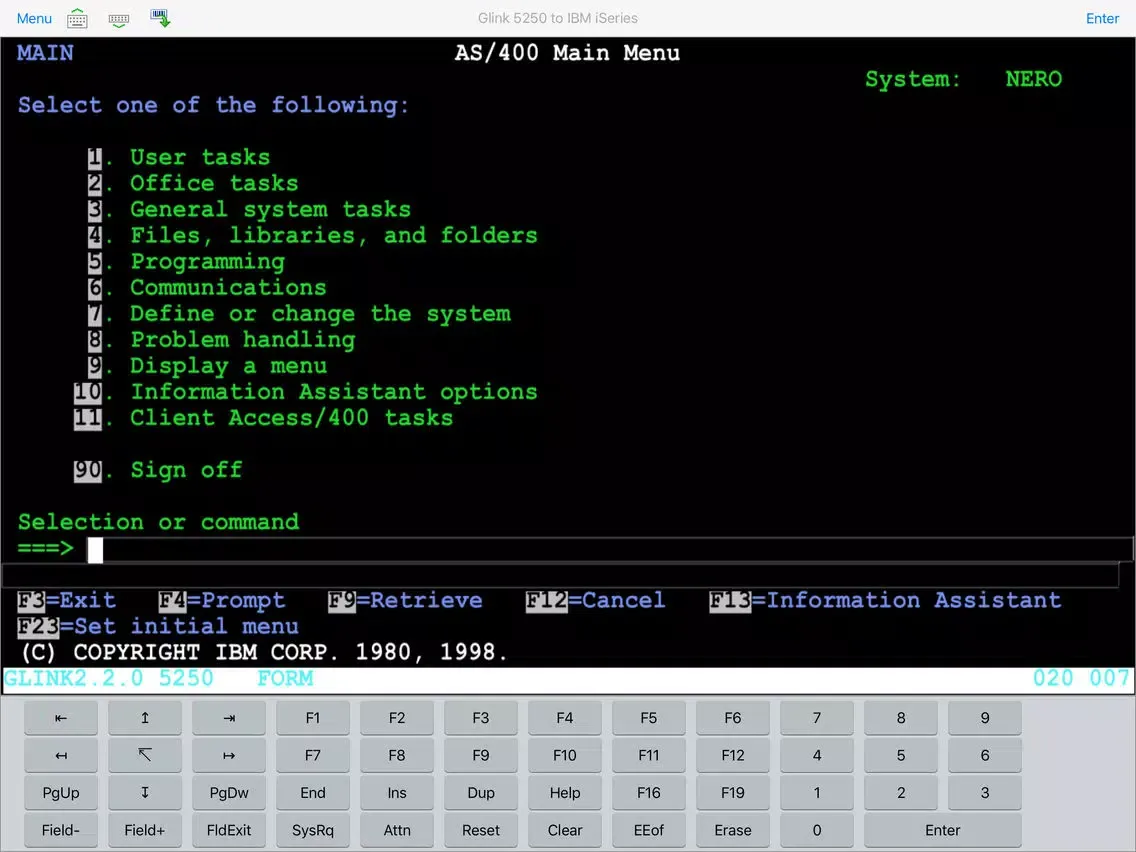This screenshot has height=852, width=1136.
Task: Tap the wide Enter key on the keypad
Action: coord(943,830)
